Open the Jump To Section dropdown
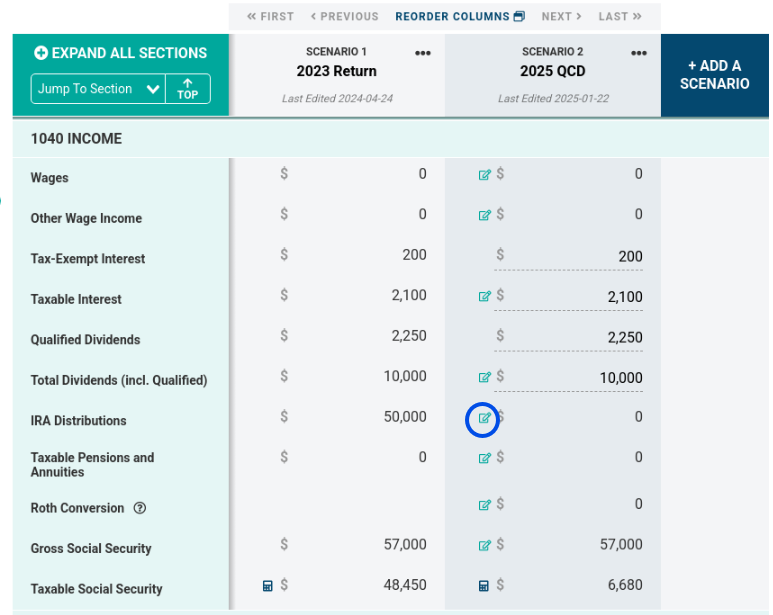Image resolution: width=773 pixels, height=615 pixels. (x=98, y=89)
